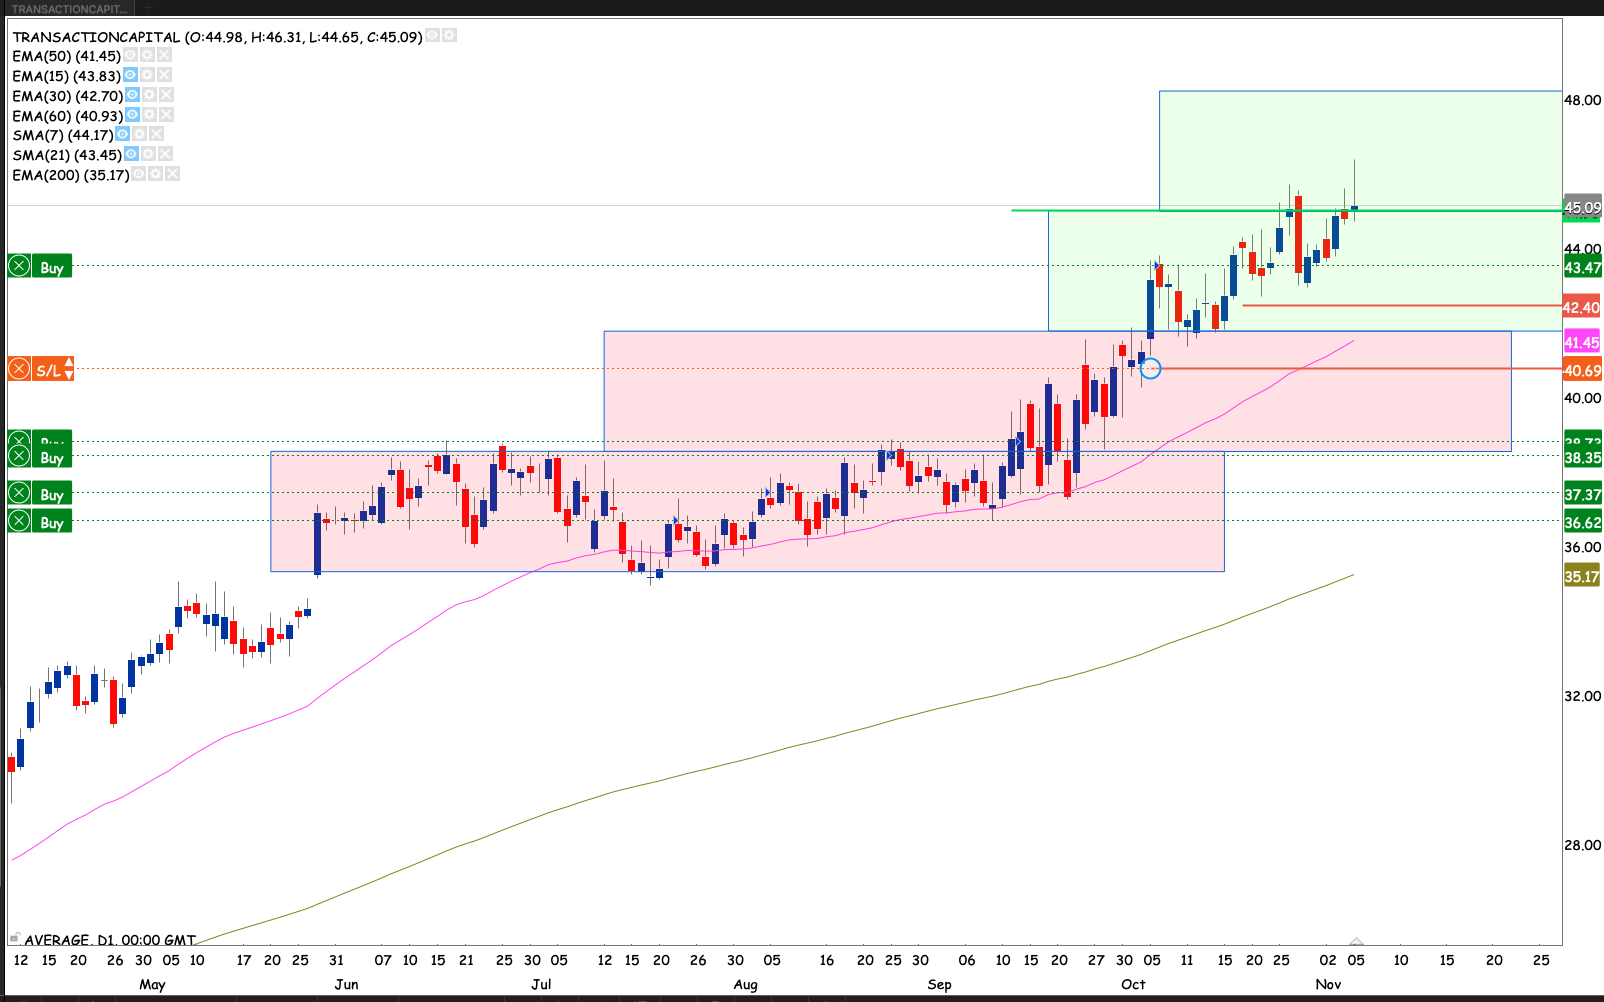Image resolution: width=1604 pixels, height=1002 pixels.
Task: Switch to the TRANSACTIONCAPIT... chart tab
Action: (x=70, y=9)
